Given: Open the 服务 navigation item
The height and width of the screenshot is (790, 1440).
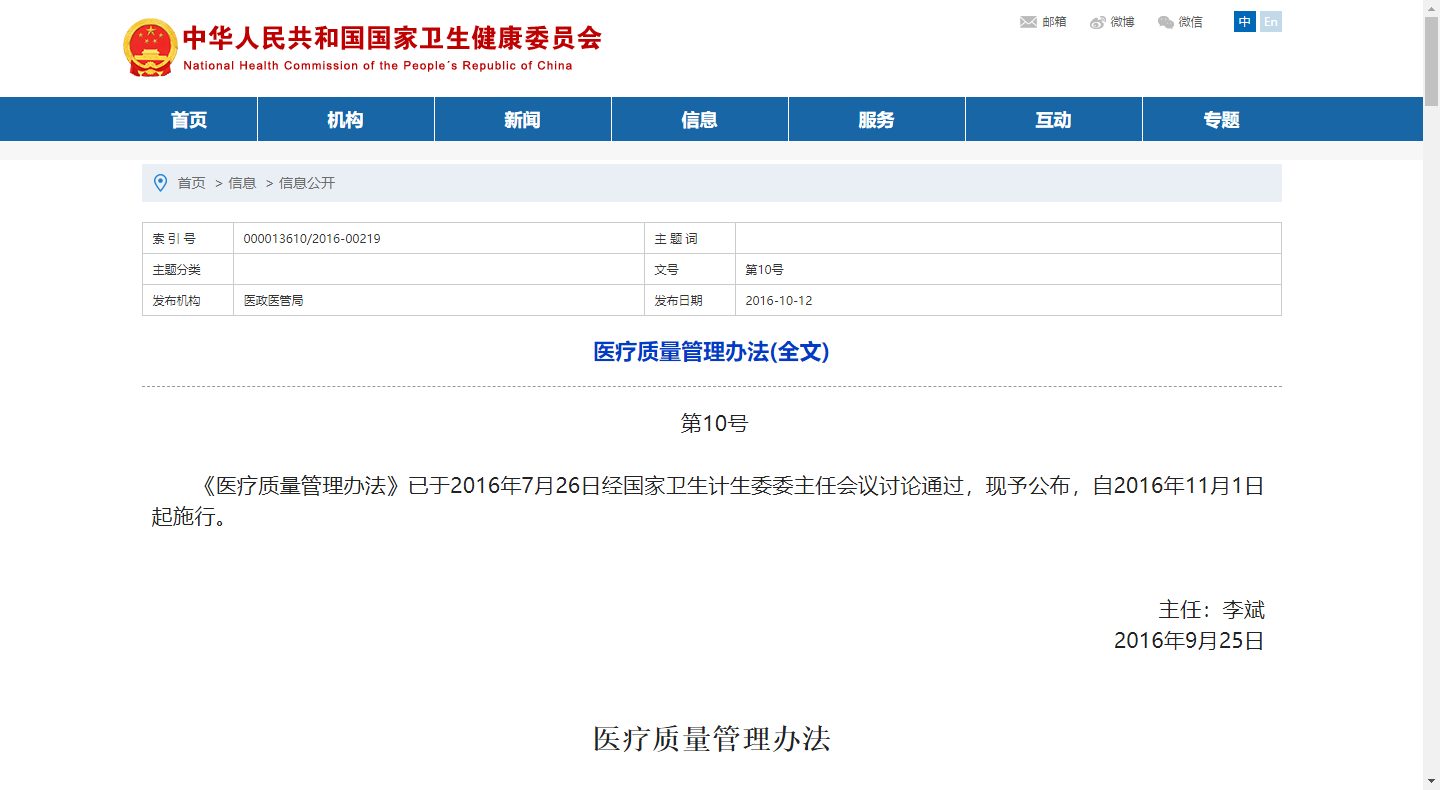Looking at the screenshot, I should pos(876,120).
